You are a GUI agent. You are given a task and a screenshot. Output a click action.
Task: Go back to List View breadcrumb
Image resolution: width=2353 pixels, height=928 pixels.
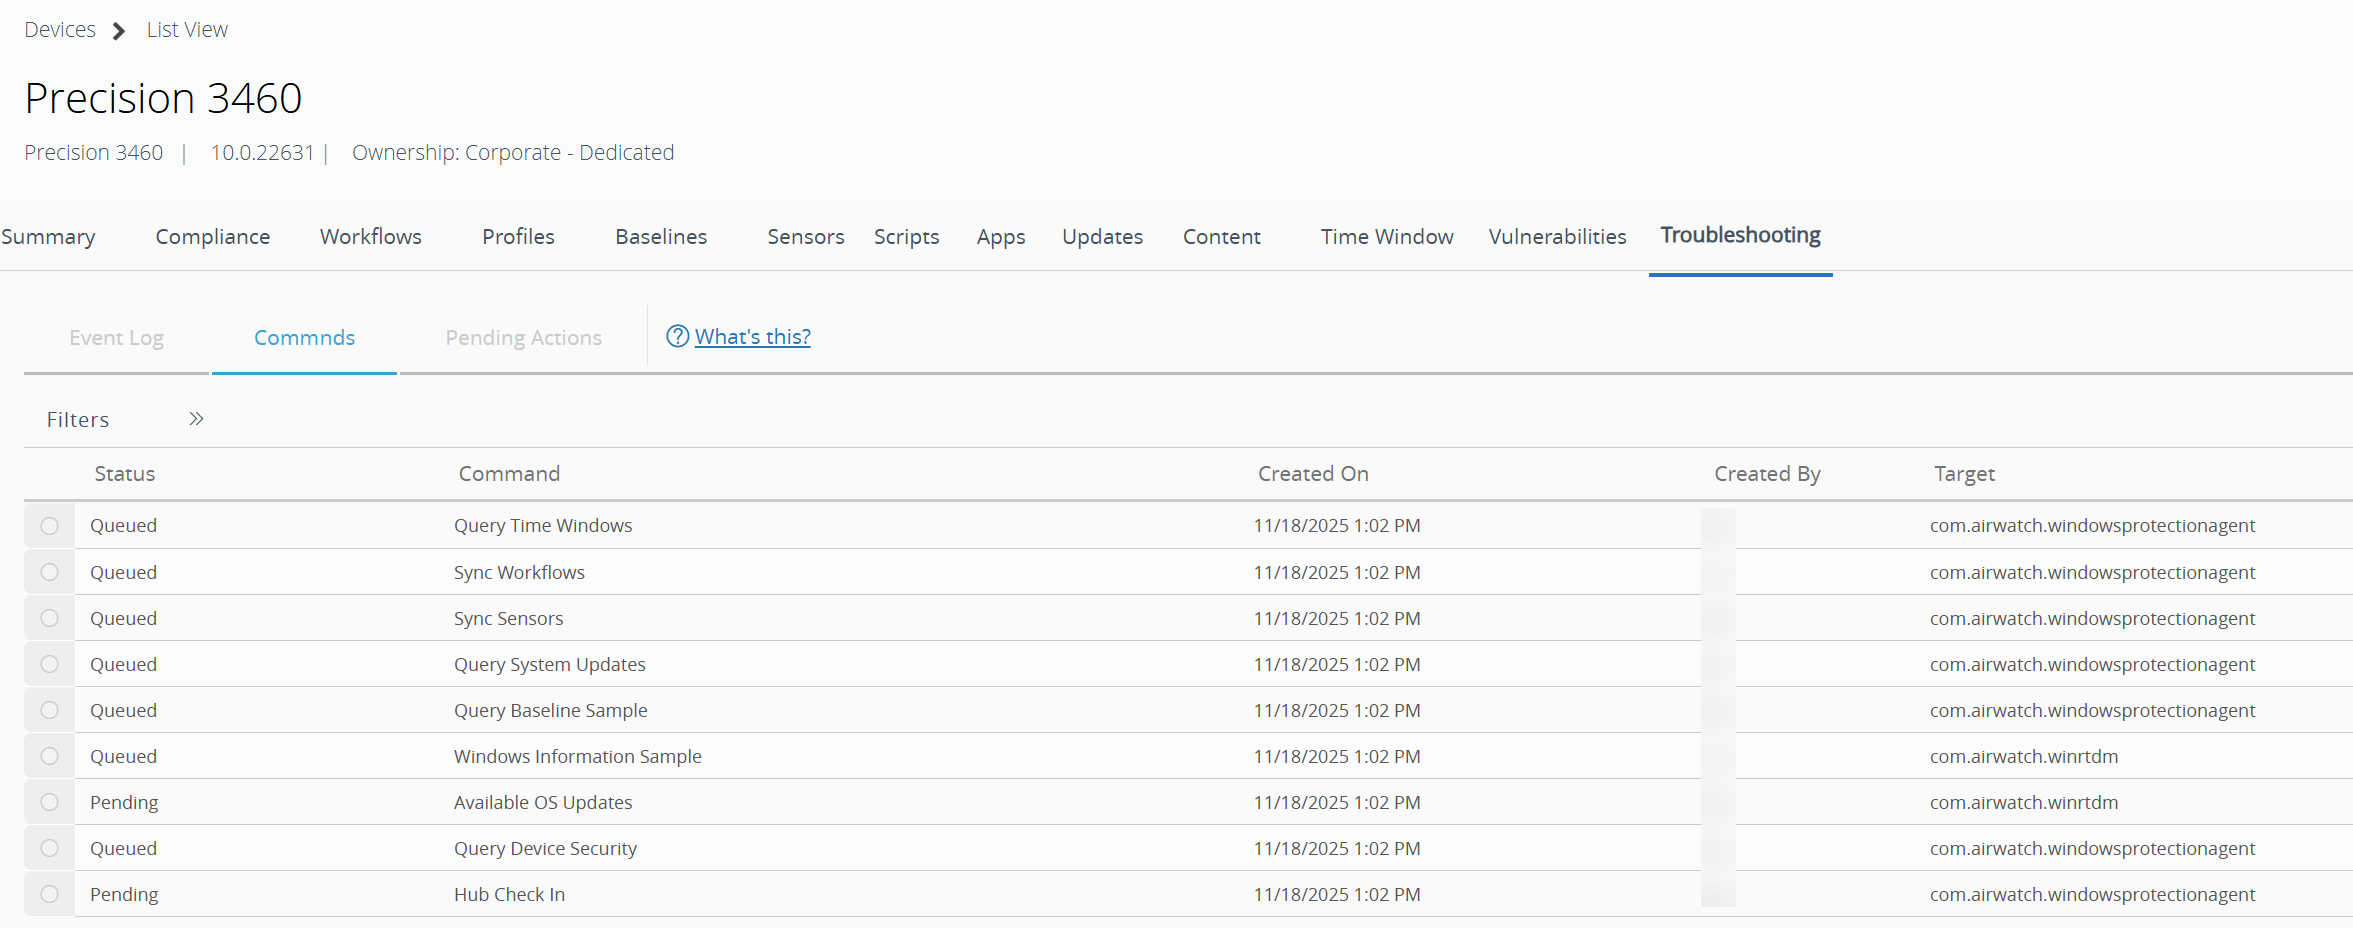pos(187,30)
